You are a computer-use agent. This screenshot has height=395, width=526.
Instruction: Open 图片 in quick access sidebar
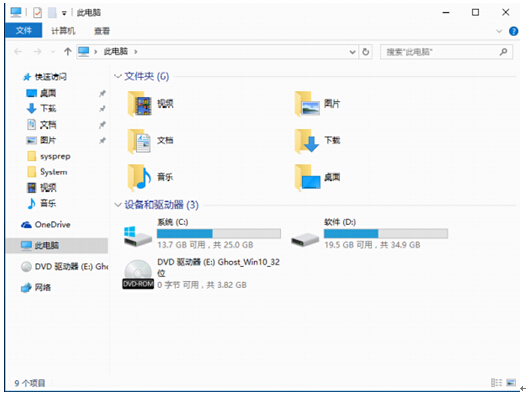pos(48,140)
